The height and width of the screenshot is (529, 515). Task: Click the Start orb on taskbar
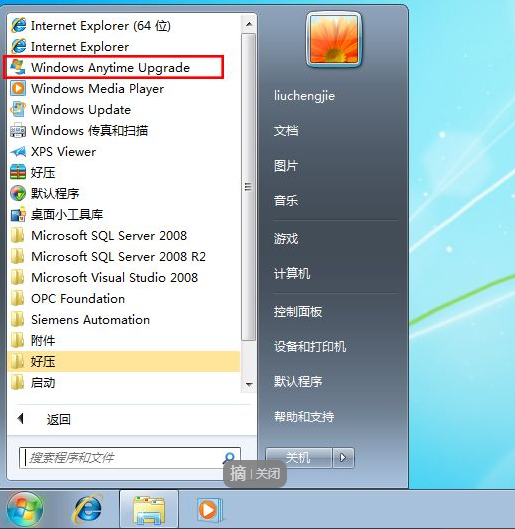tap(25, 509)
